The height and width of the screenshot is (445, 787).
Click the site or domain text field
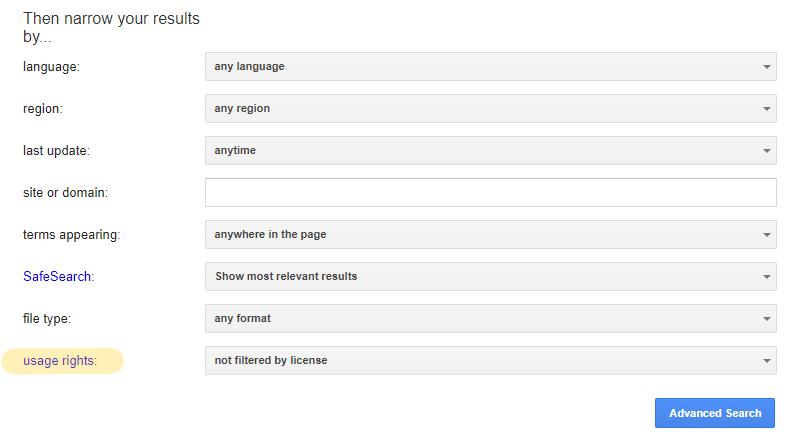click(490, 193)
